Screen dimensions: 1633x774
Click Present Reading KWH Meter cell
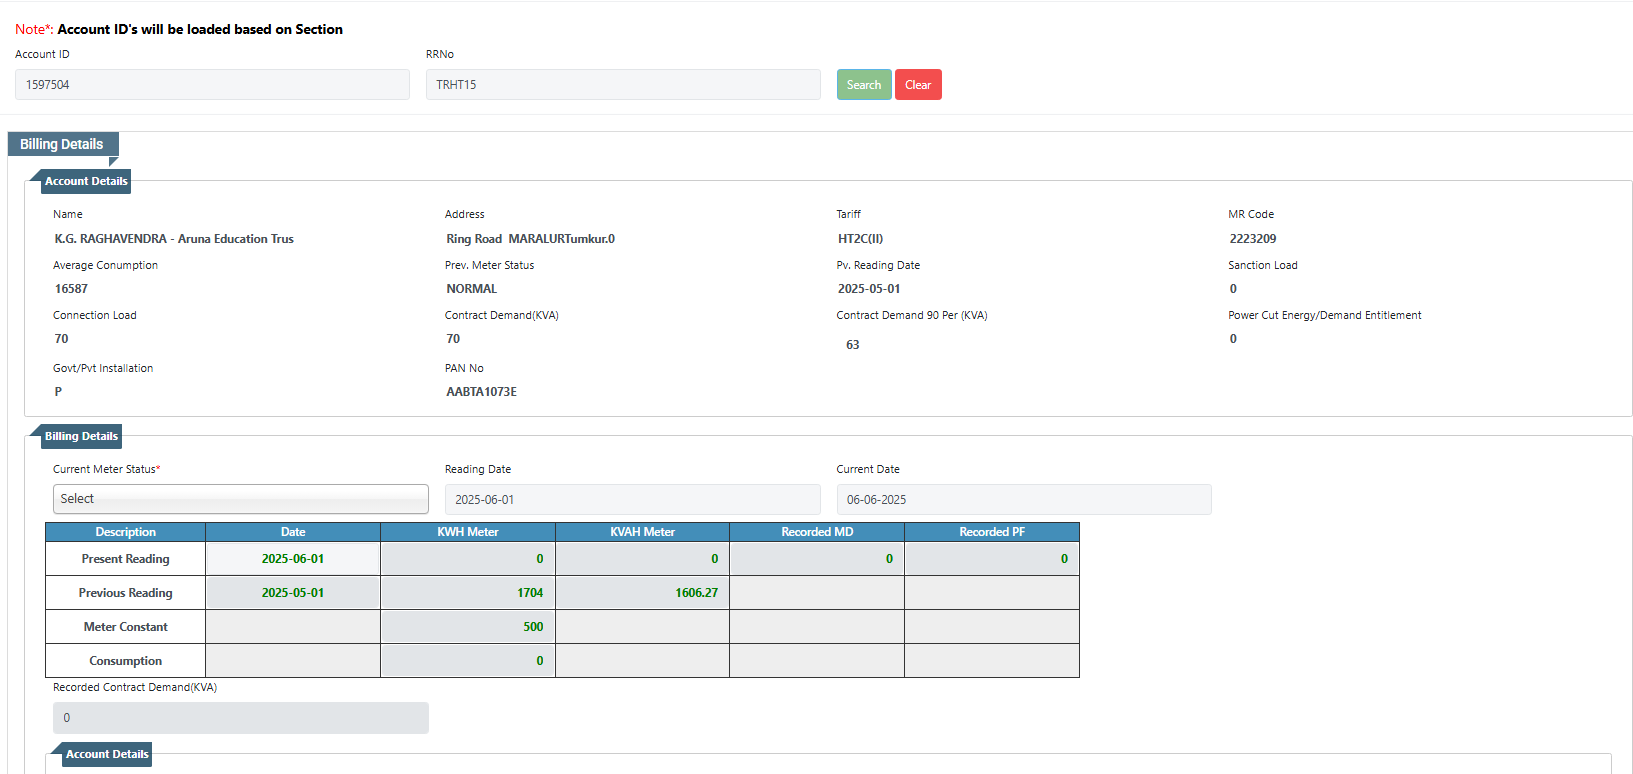tap(468, 559)
